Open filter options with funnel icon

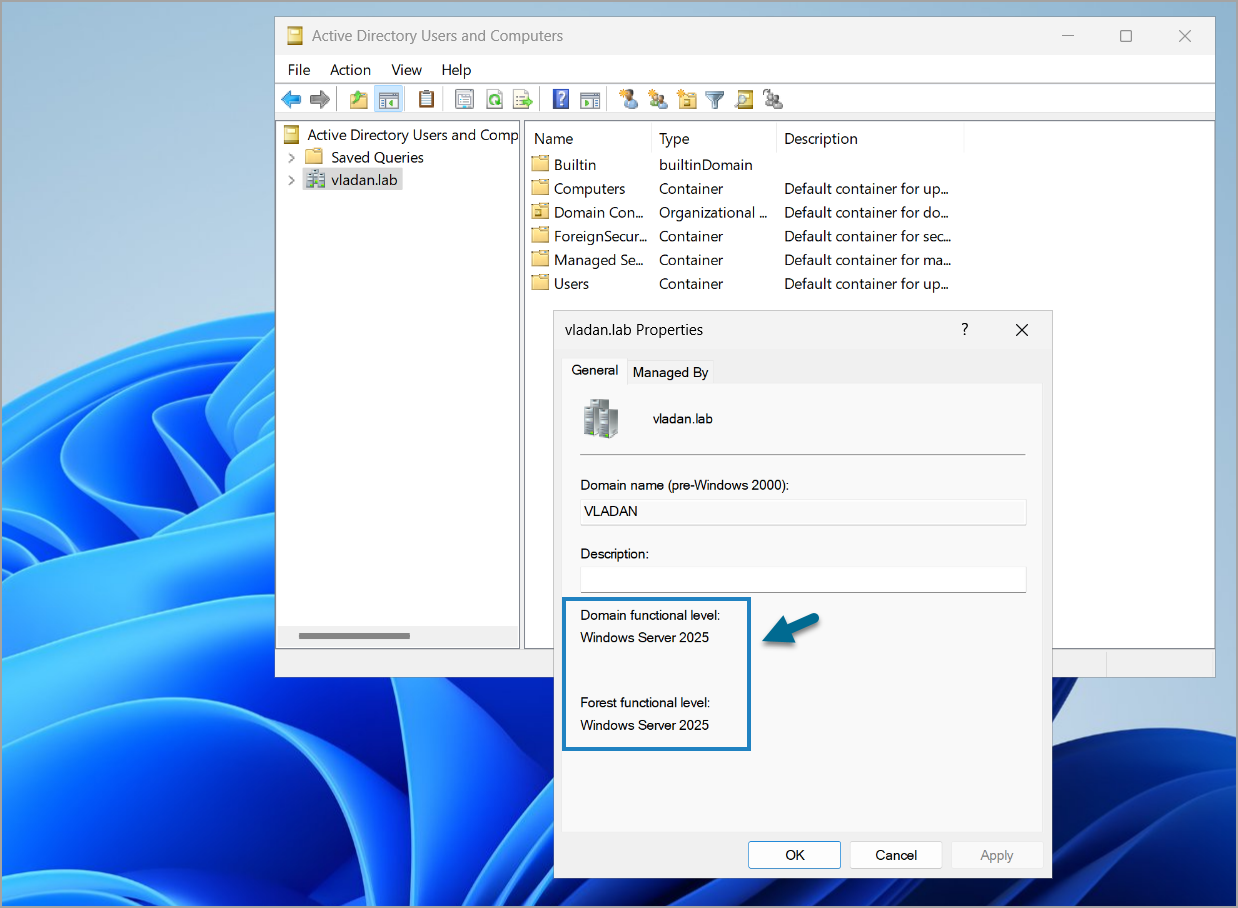pyautogui.click(x=714, y=99)
